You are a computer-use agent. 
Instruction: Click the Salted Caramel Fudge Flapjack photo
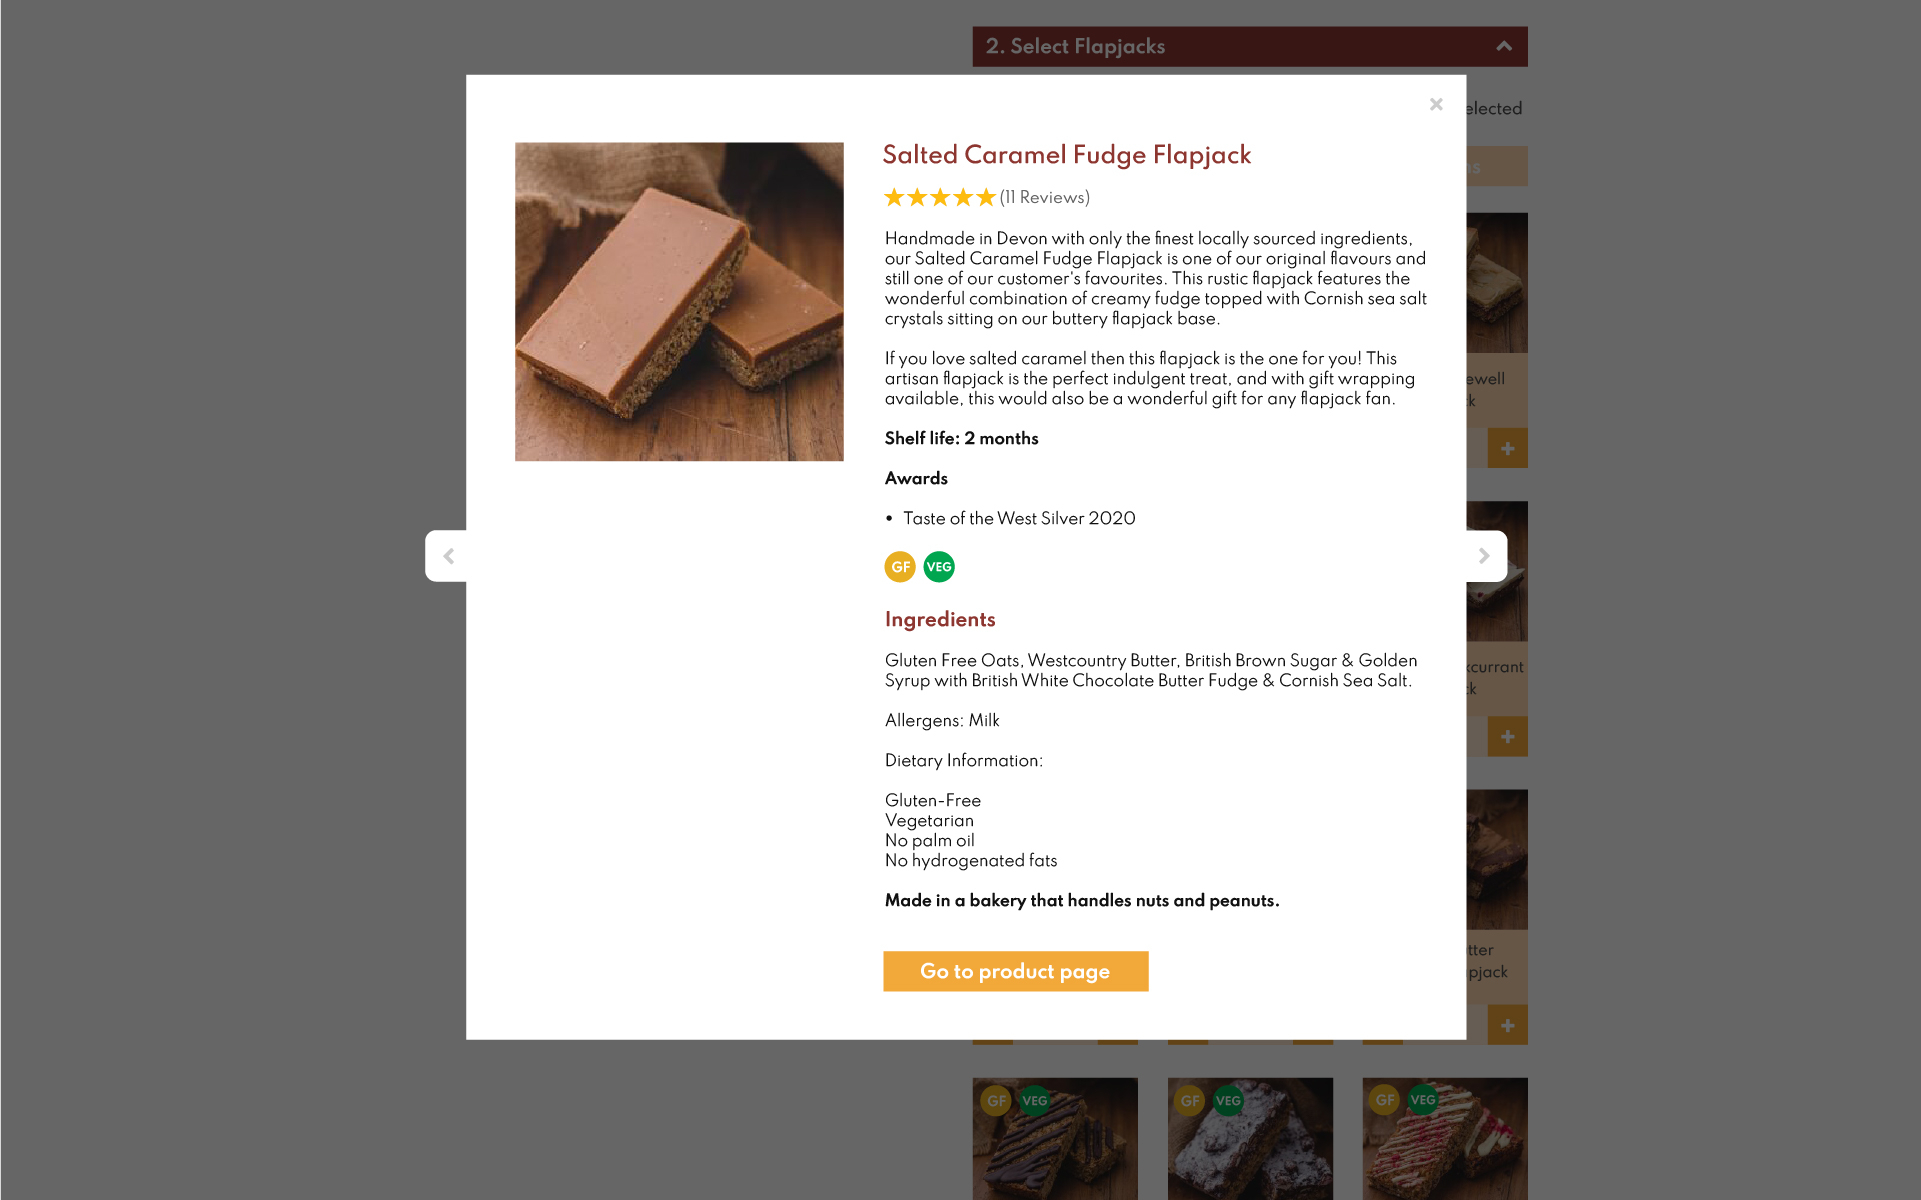click(x=679, y=301)
